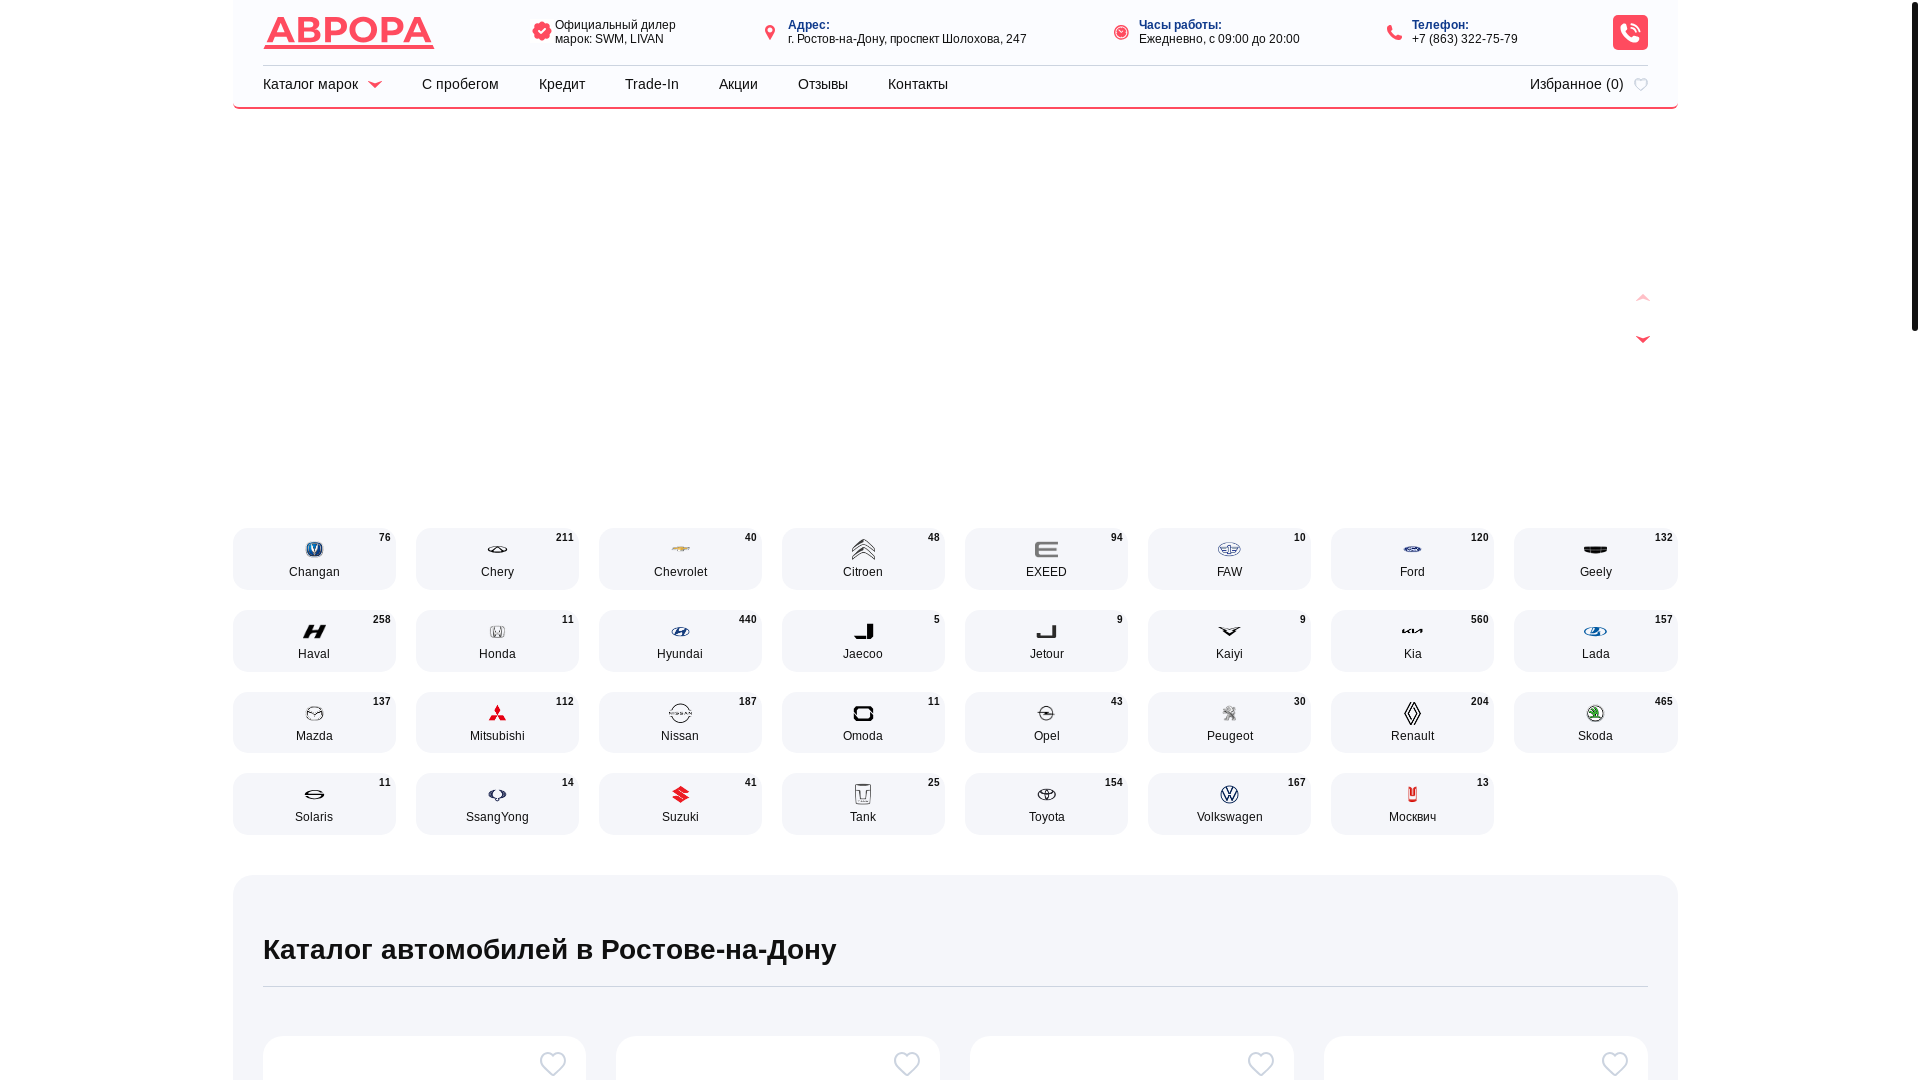Screen dimensions: 1920x1080
Task: Open the Jaecoo brand tile
Action: pos(863,641)
